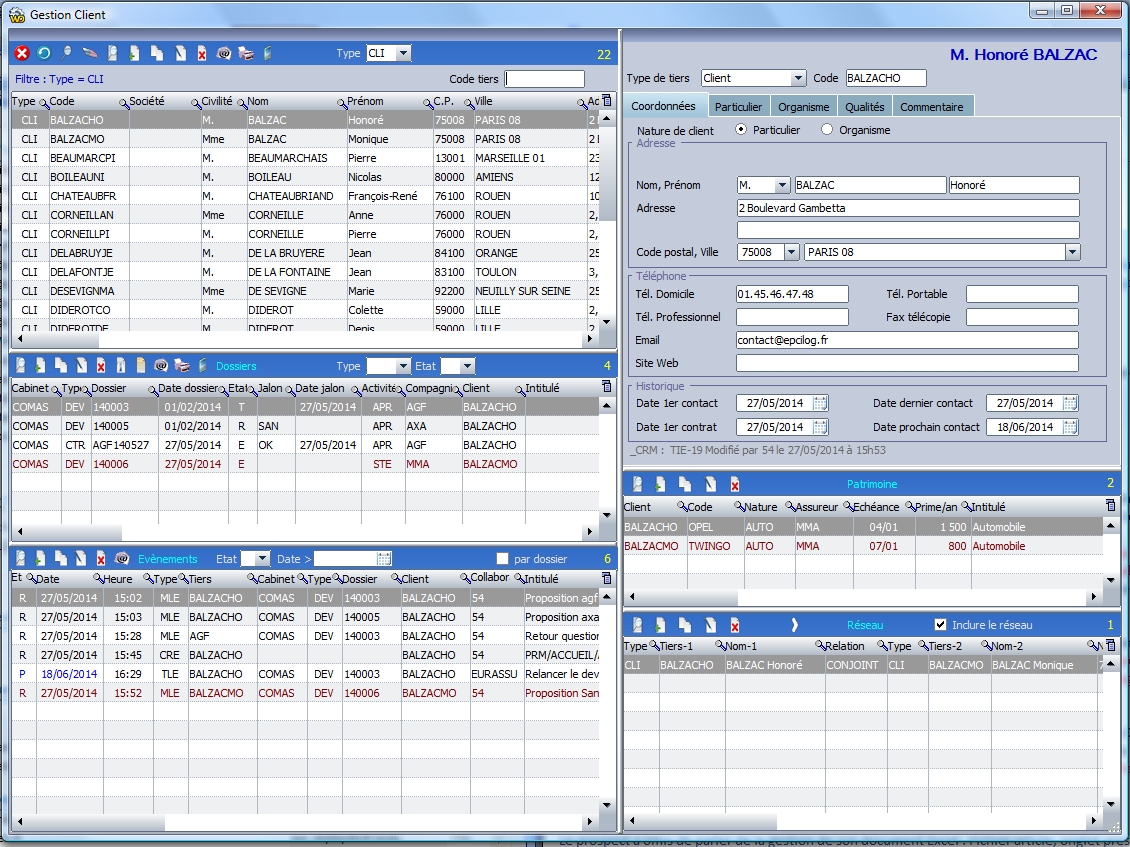The width and height of the screenshot is (1130, 847).
Task: Click the column settings icon of Patrimoine table
Action: tap(1111, 505)
